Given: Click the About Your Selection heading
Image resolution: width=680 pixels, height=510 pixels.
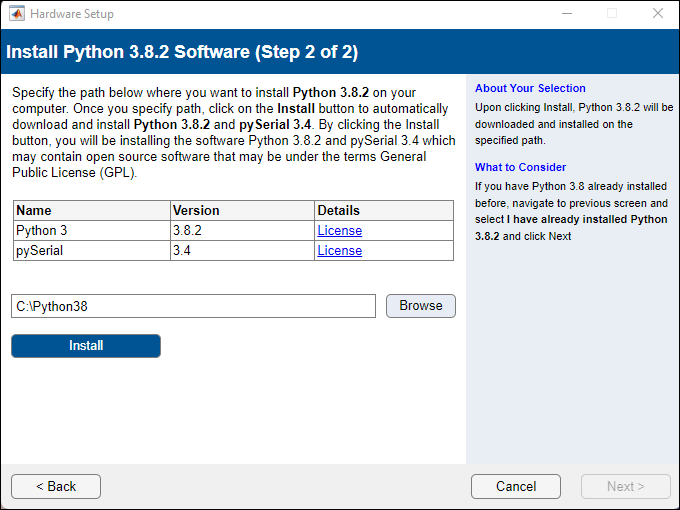Looking at the screenshot, I should pyautogui.click(x=530, y=88).
